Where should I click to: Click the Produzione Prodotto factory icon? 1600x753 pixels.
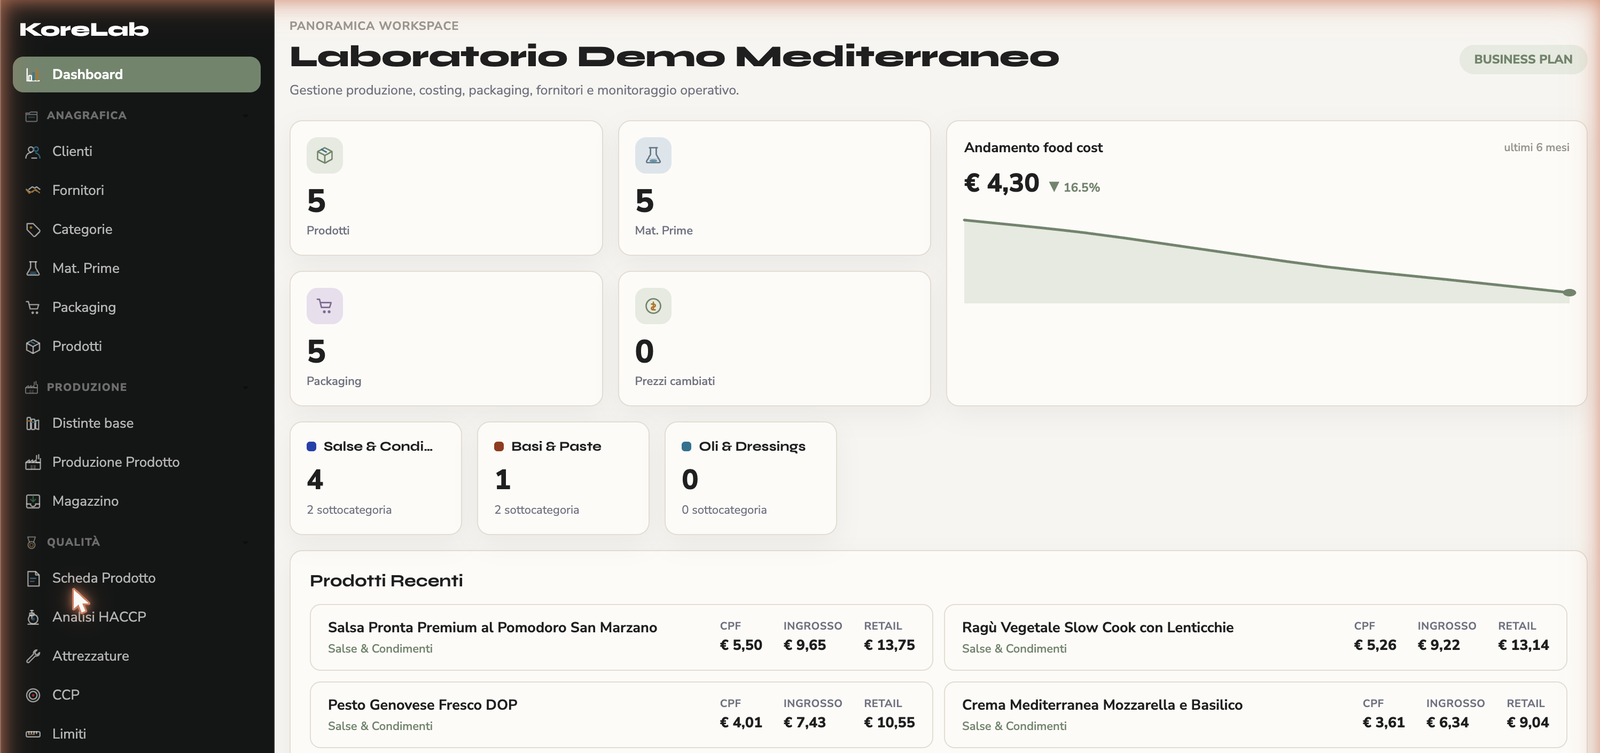click(33, 462)
